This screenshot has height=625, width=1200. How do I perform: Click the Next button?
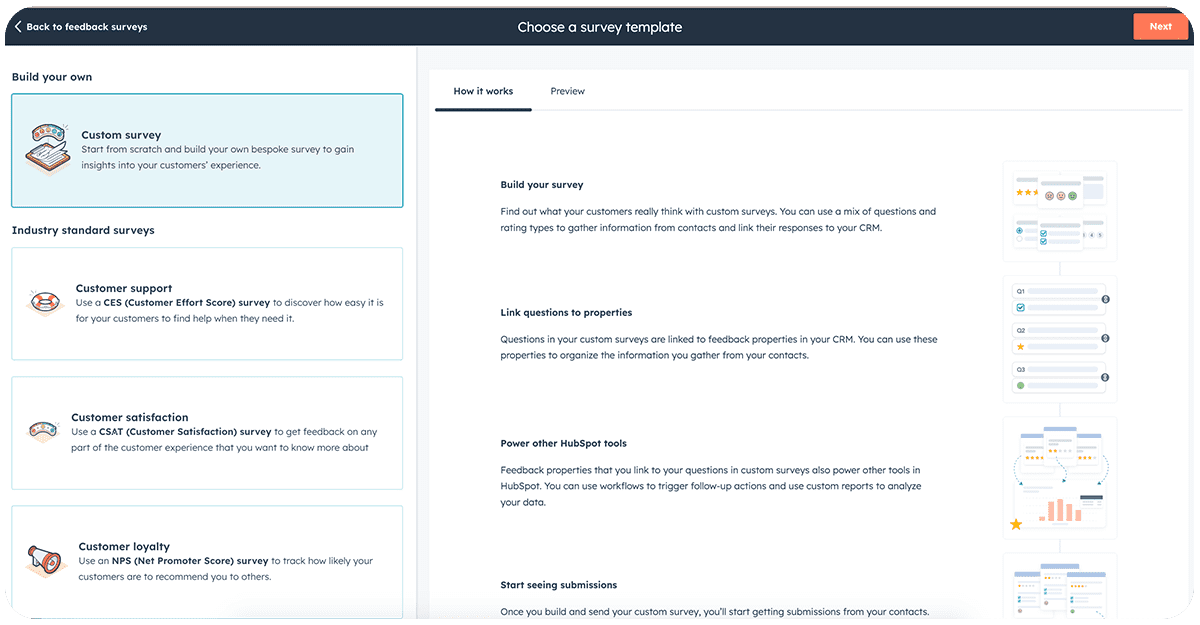click(1160, 27)
